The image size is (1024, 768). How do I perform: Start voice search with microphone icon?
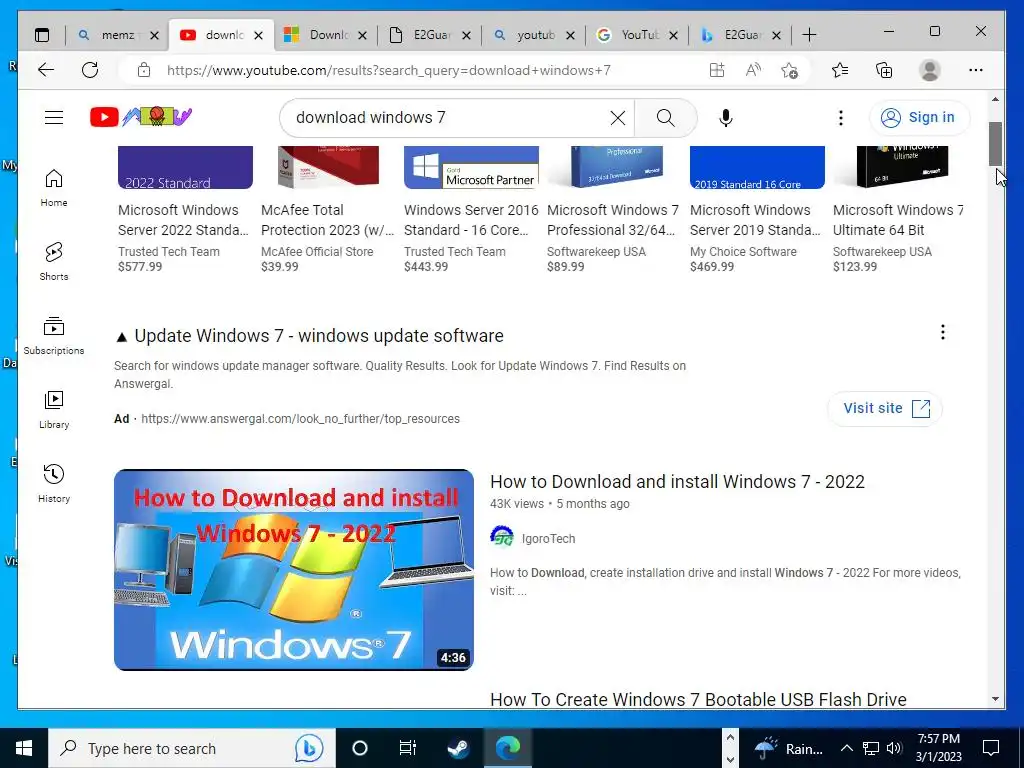725,118
